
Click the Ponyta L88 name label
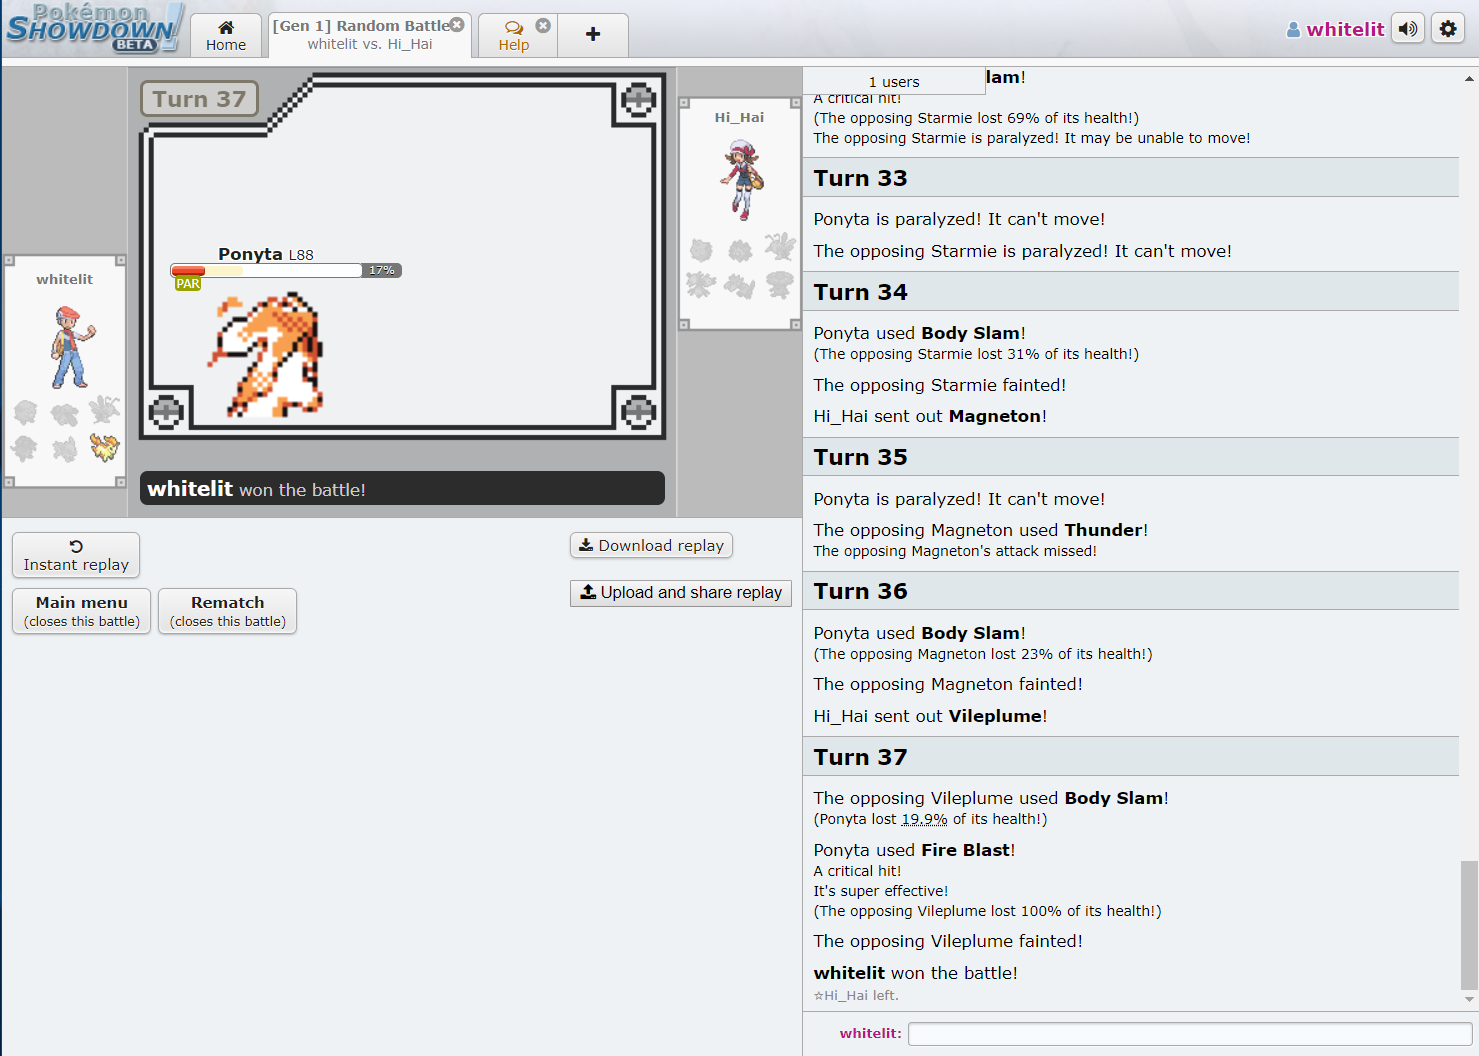[266, 254]
